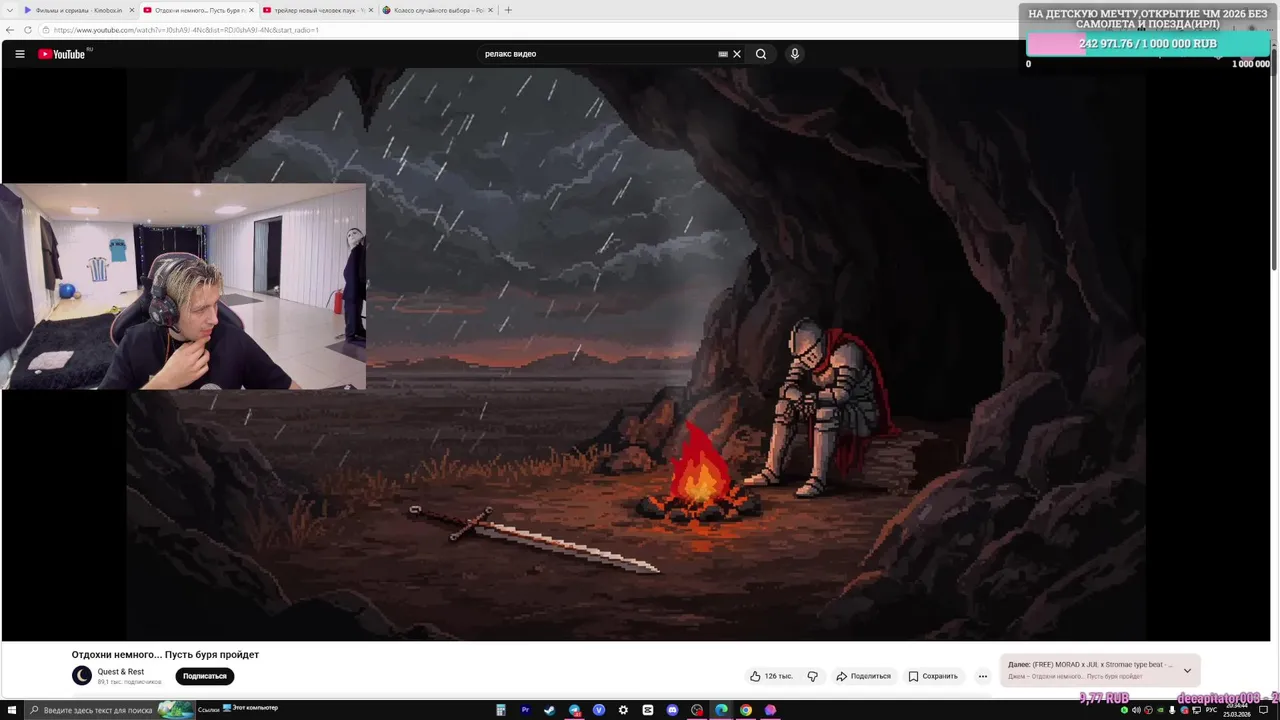Viewport: 1280px width, 720px height.
Task: Close the трейлер новый человек паук tab
Action: point(371,10)
